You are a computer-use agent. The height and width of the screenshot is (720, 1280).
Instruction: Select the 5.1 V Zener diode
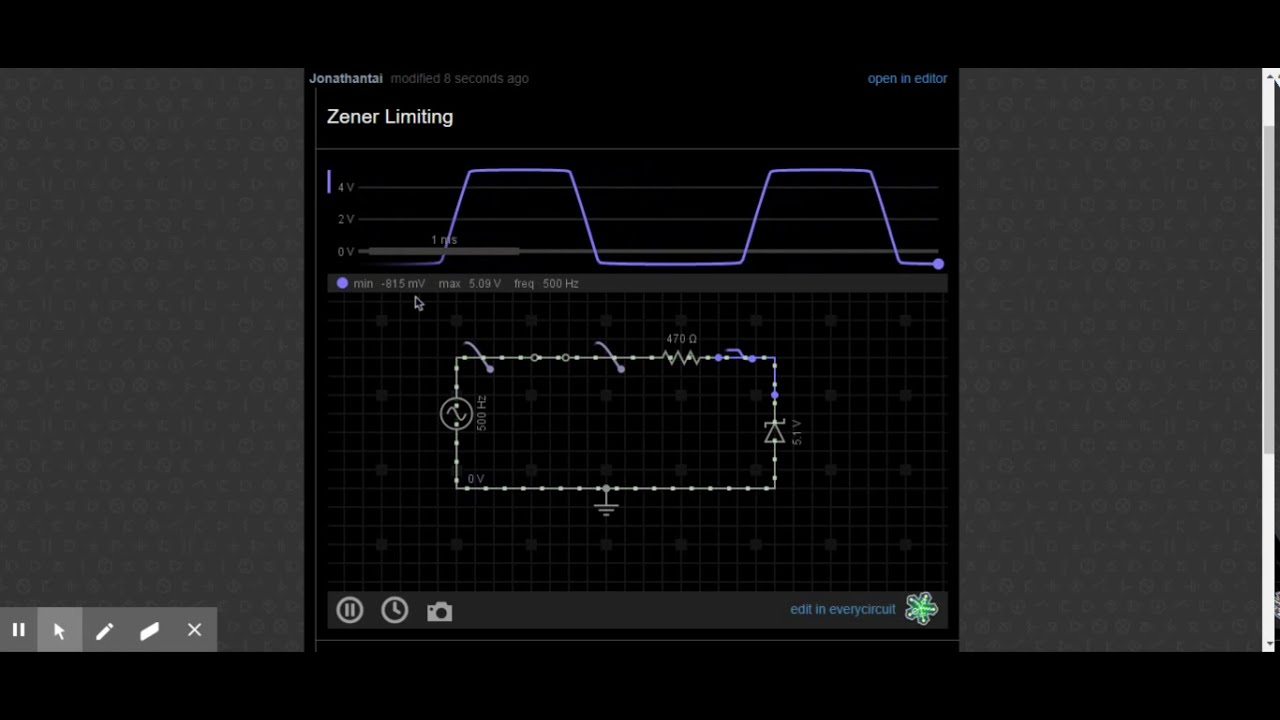[774, 431]
